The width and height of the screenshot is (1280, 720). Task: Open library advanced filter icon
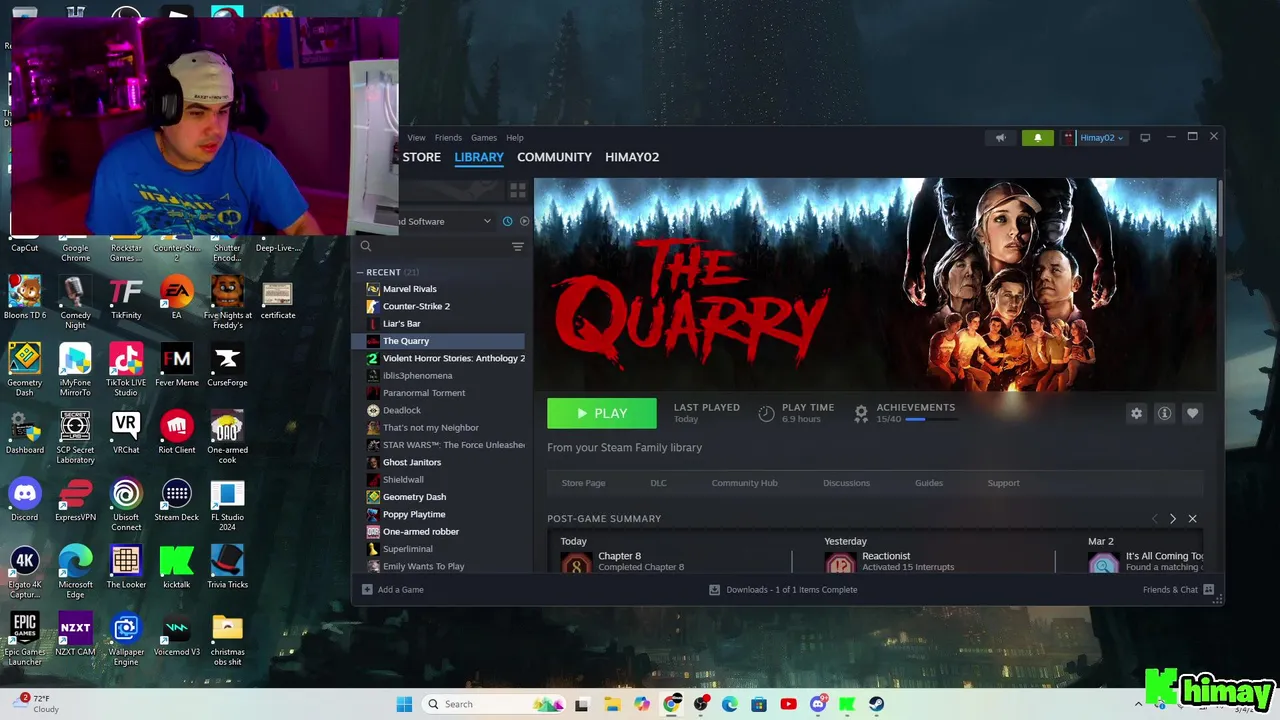pos(517,246)
